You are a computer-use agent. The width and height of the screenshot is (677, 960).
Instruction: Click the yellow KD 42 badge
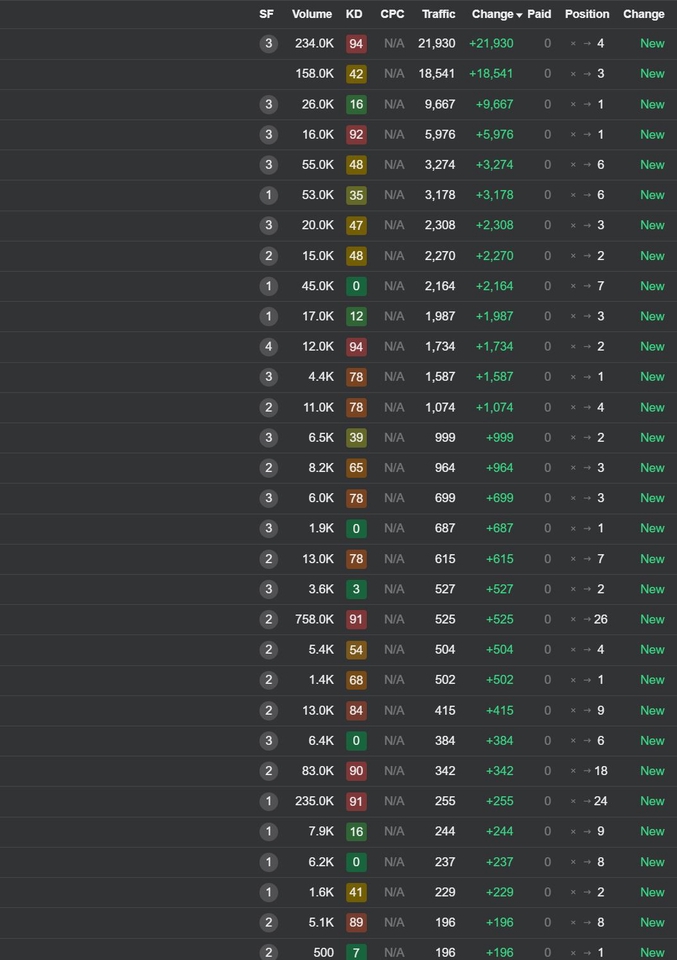coord(356,74)
